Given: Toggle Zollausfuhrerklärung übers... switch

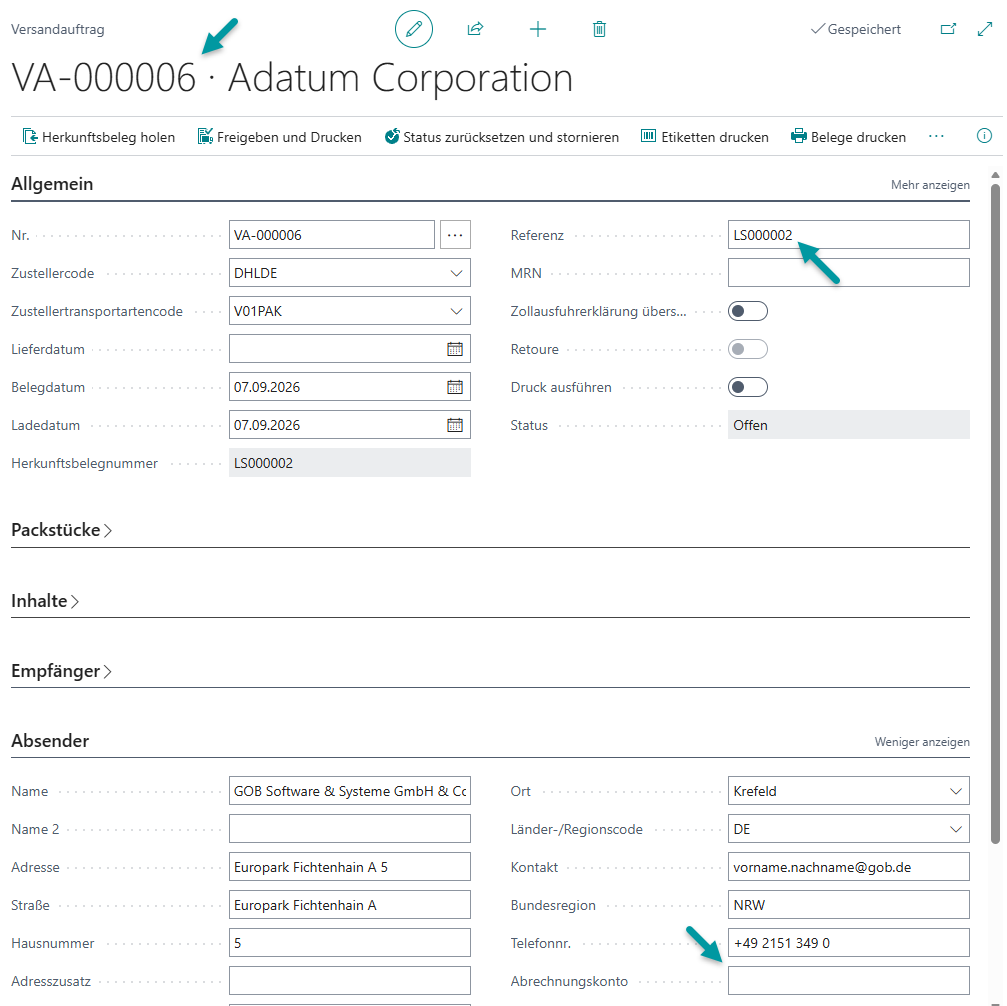Looking at the screenshot, I should coord(748,311).
